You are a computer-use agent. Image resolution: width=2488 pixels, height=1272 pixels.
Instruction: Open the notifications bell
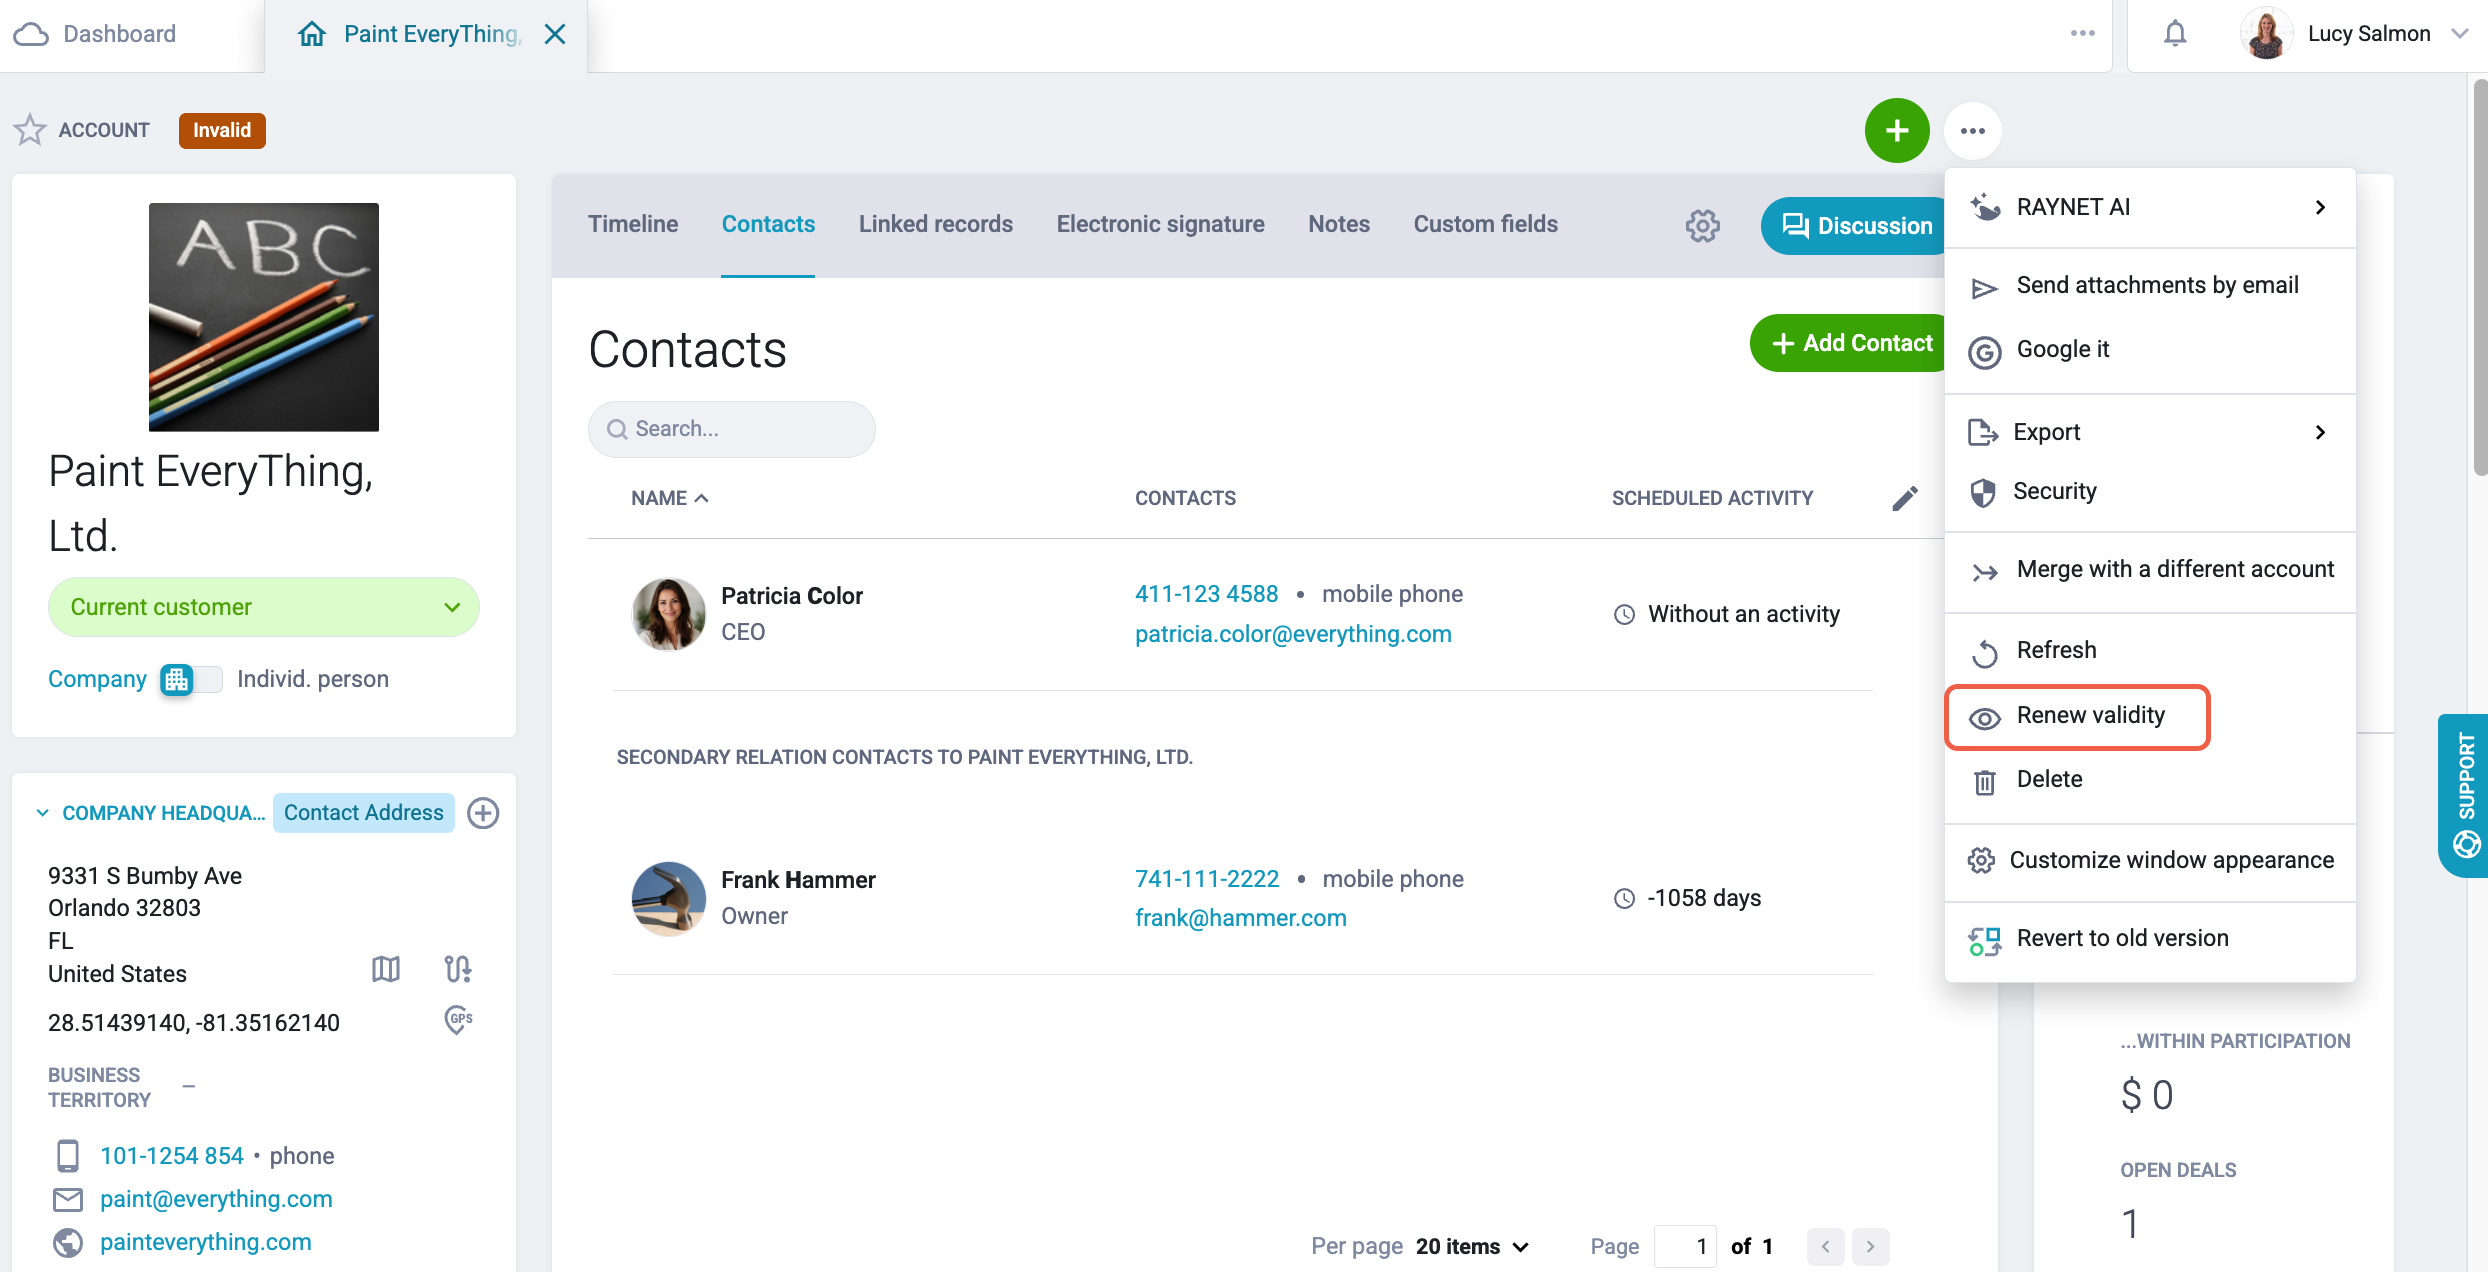click(x=2175, y=34)
